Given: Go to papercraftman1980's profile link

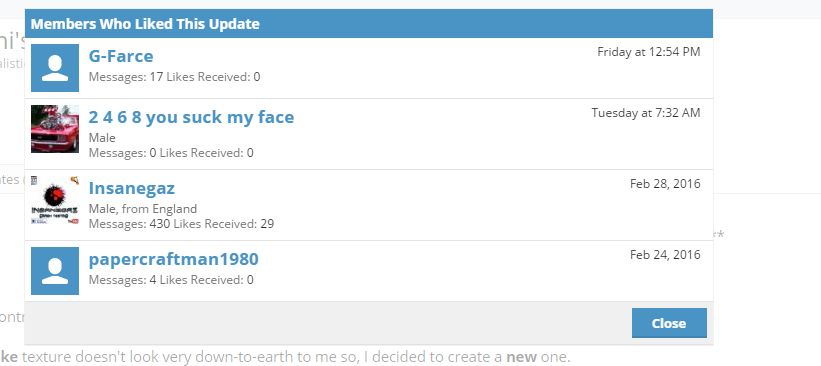Looking at the screenshot, I should click(173, 259).
